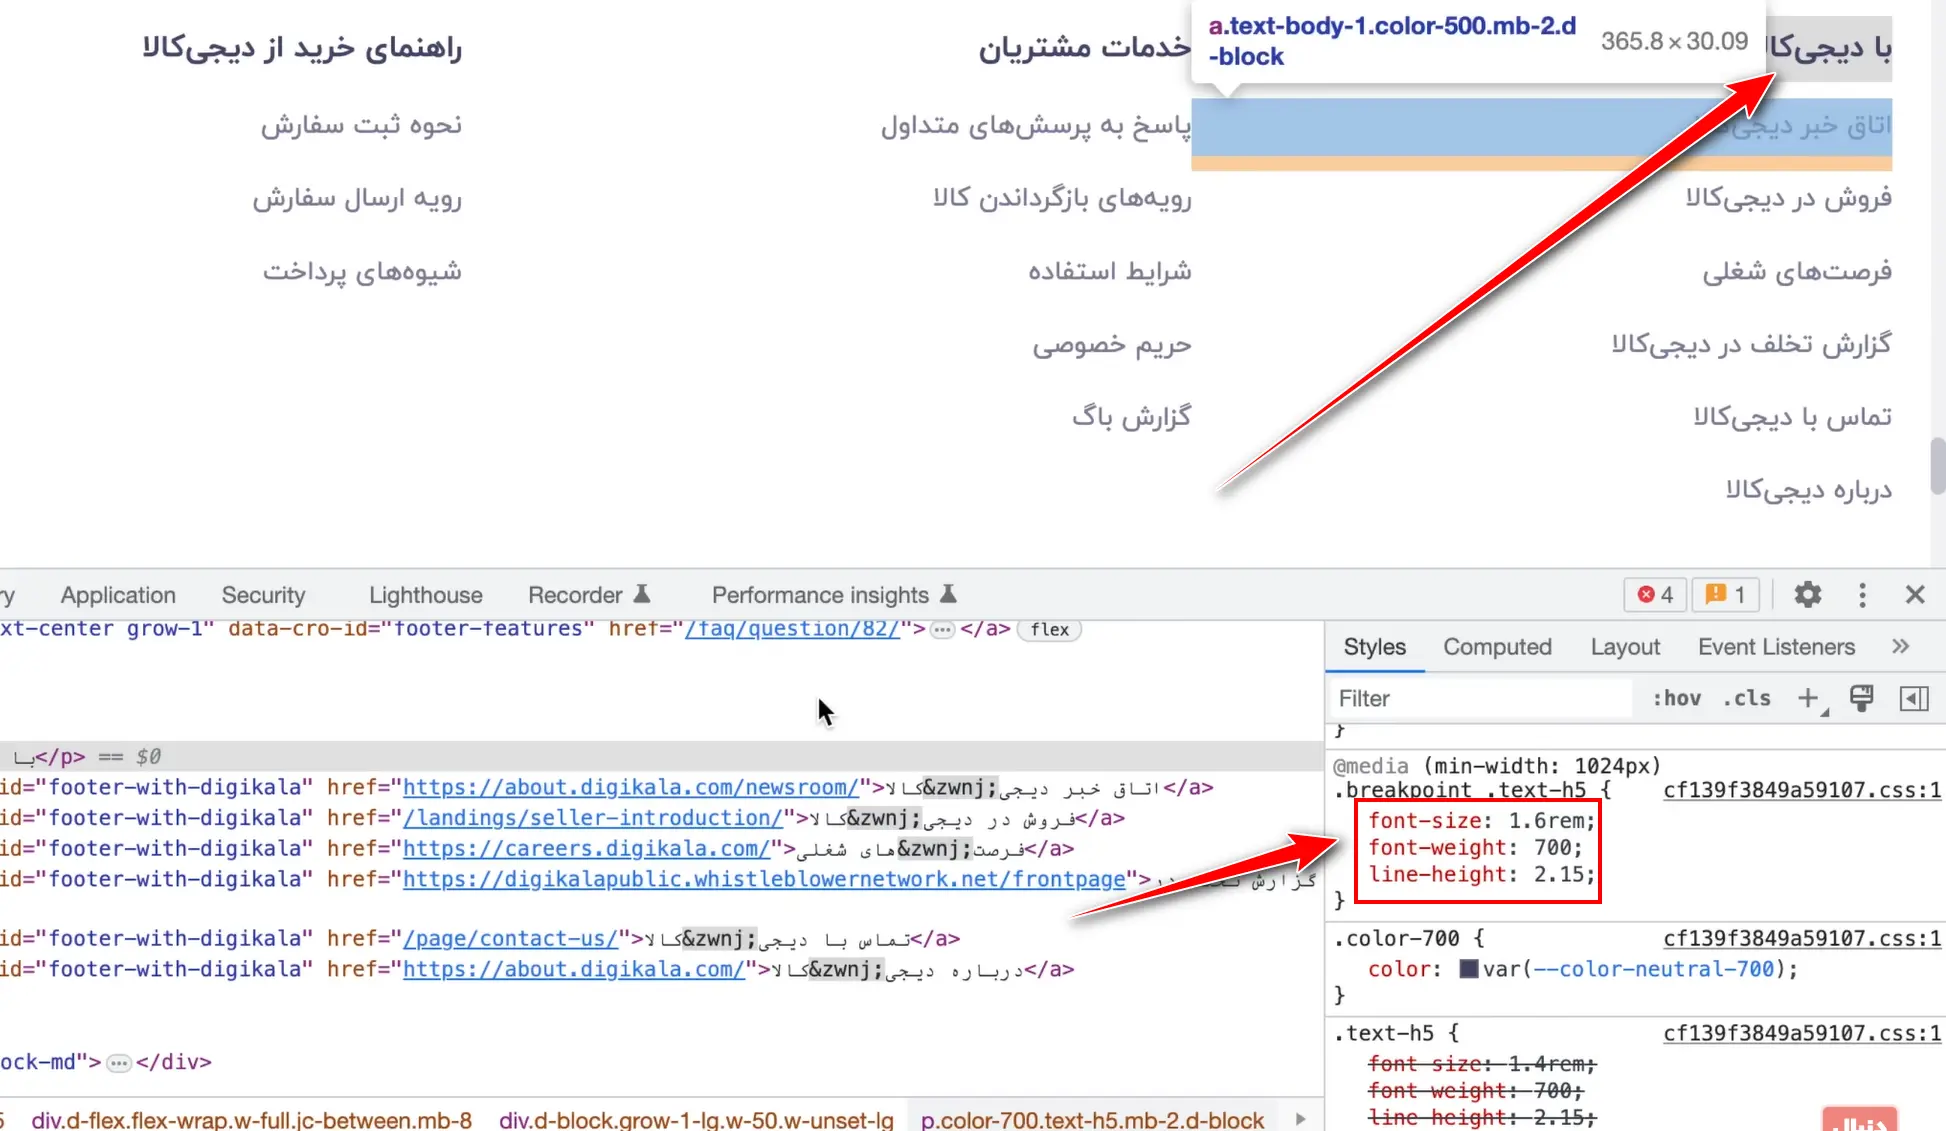Image resolution: width=1946 pixels, height=1131 pixels.
Task: Open DevTools settings gear
Action: tap(1807, 595)
